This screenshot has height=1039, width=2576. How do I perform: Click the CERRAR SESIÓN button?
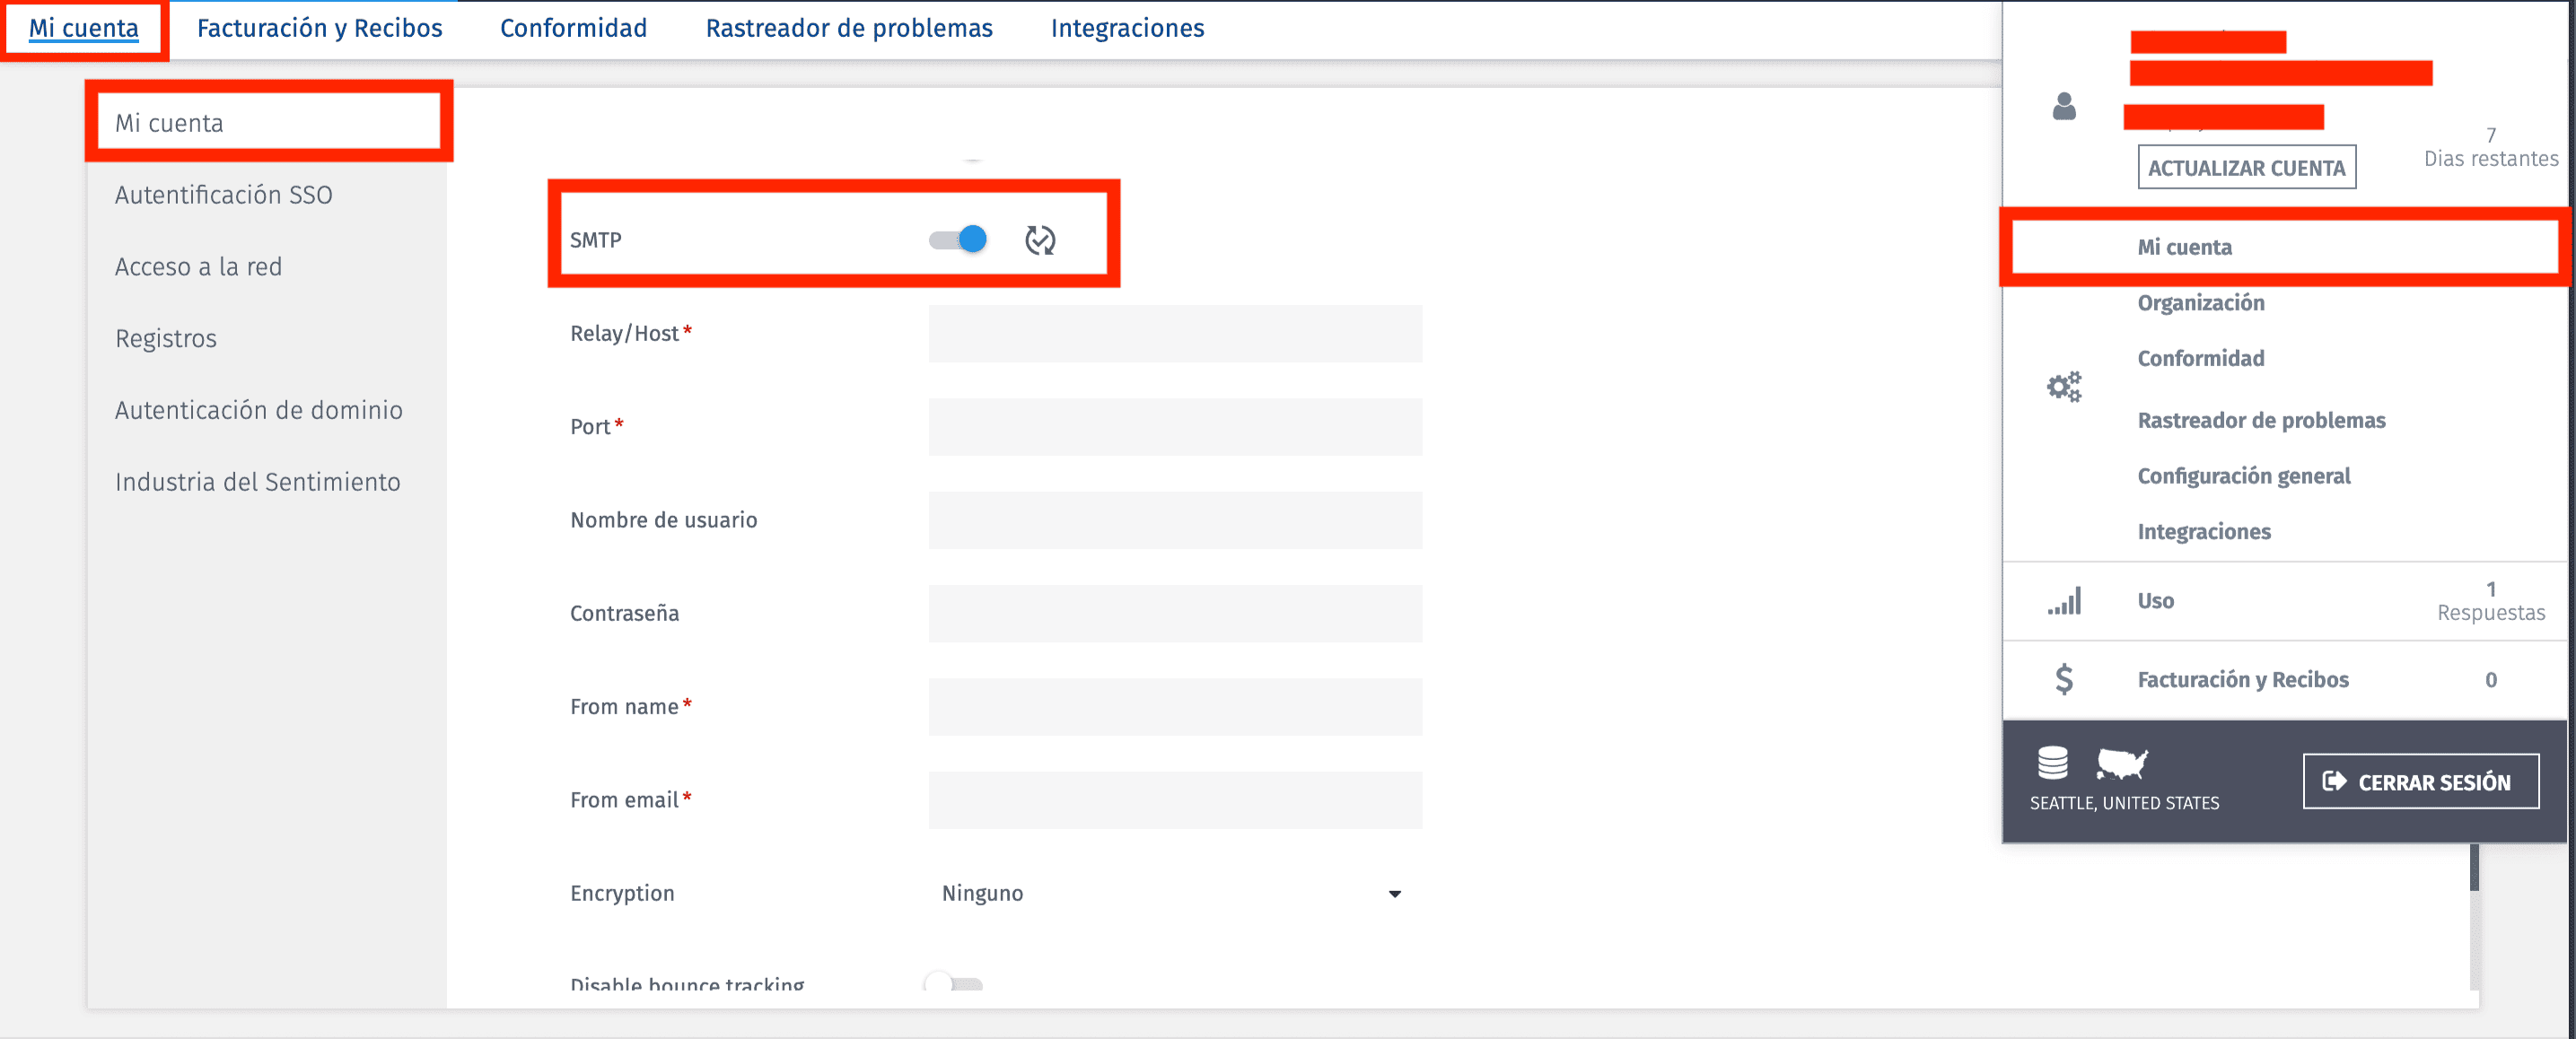coord(2421,781)
